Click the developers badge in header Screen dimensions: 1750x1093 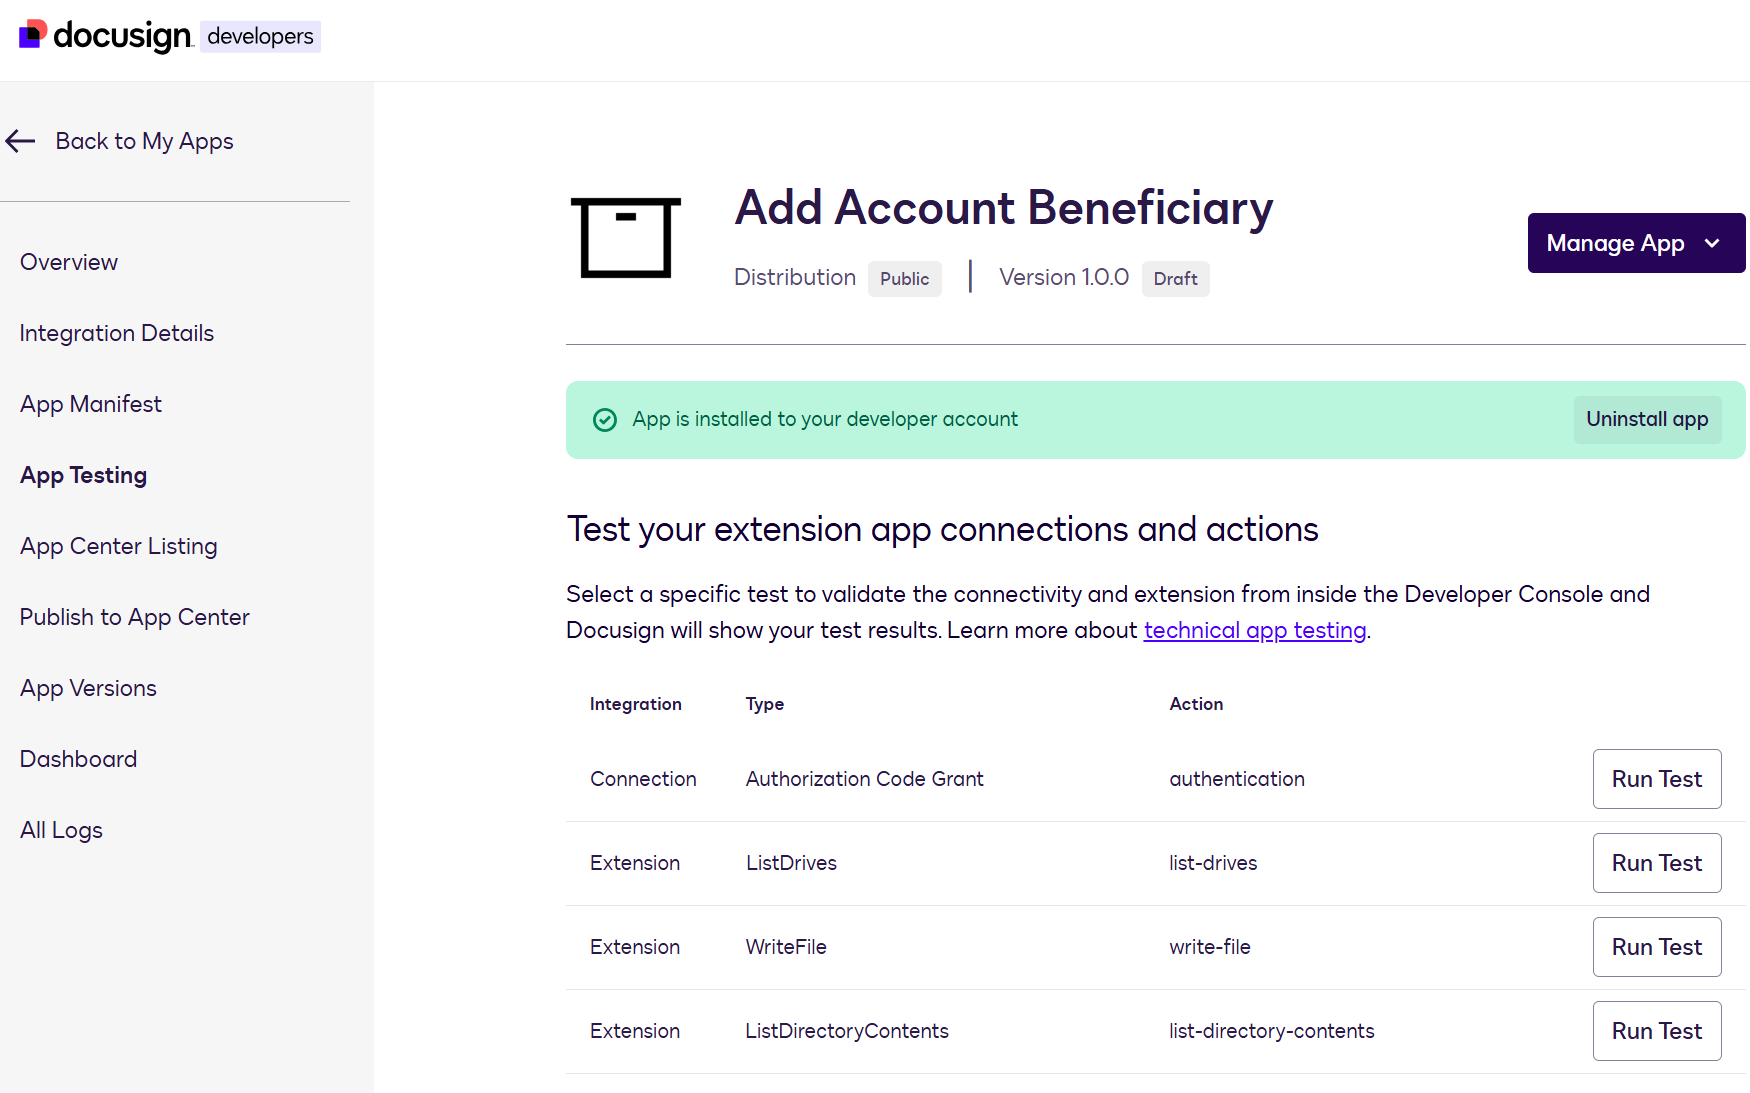260,37
